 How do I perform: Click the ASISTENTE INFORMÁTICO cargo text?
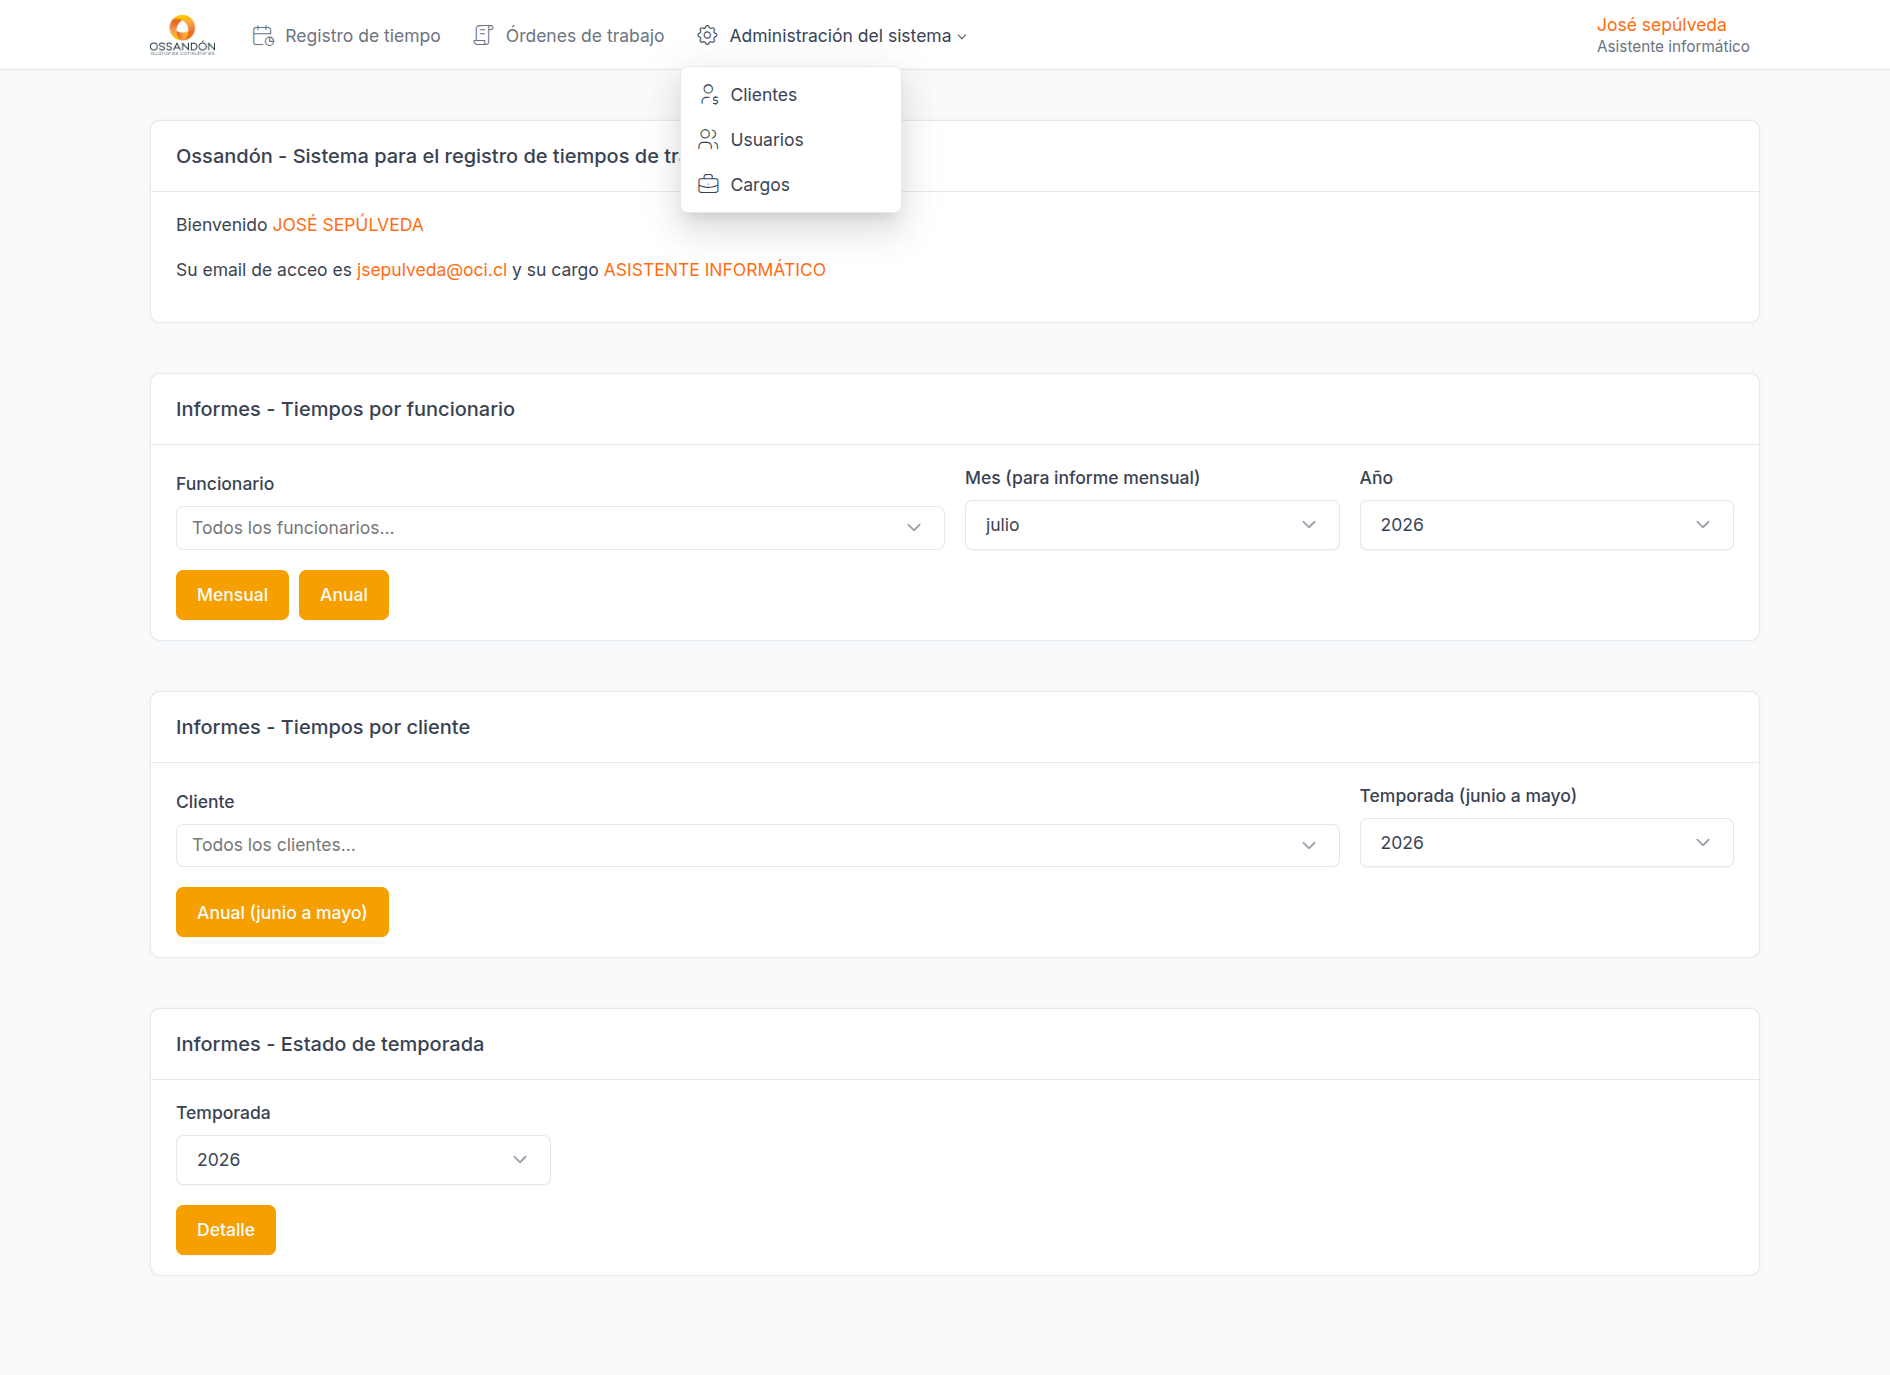tap(715, 270)
